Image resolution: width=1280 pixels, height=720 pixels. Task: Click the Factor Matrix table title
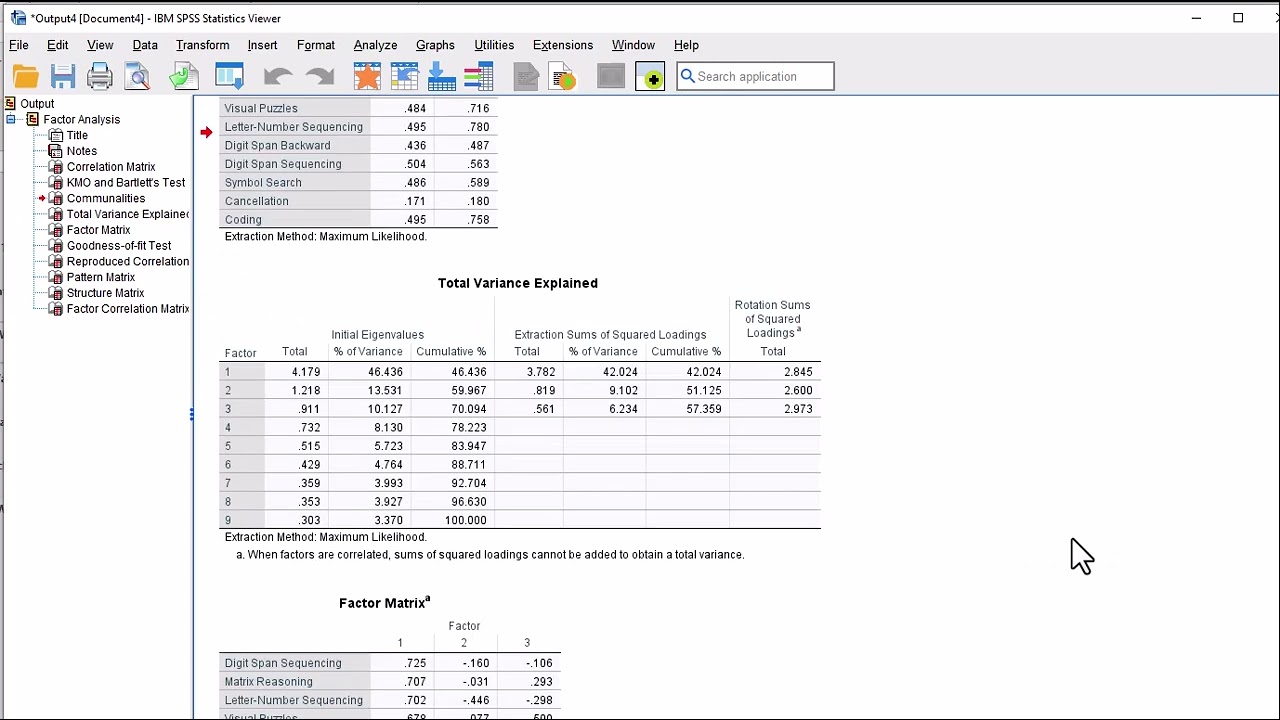[x=384, y=603]
